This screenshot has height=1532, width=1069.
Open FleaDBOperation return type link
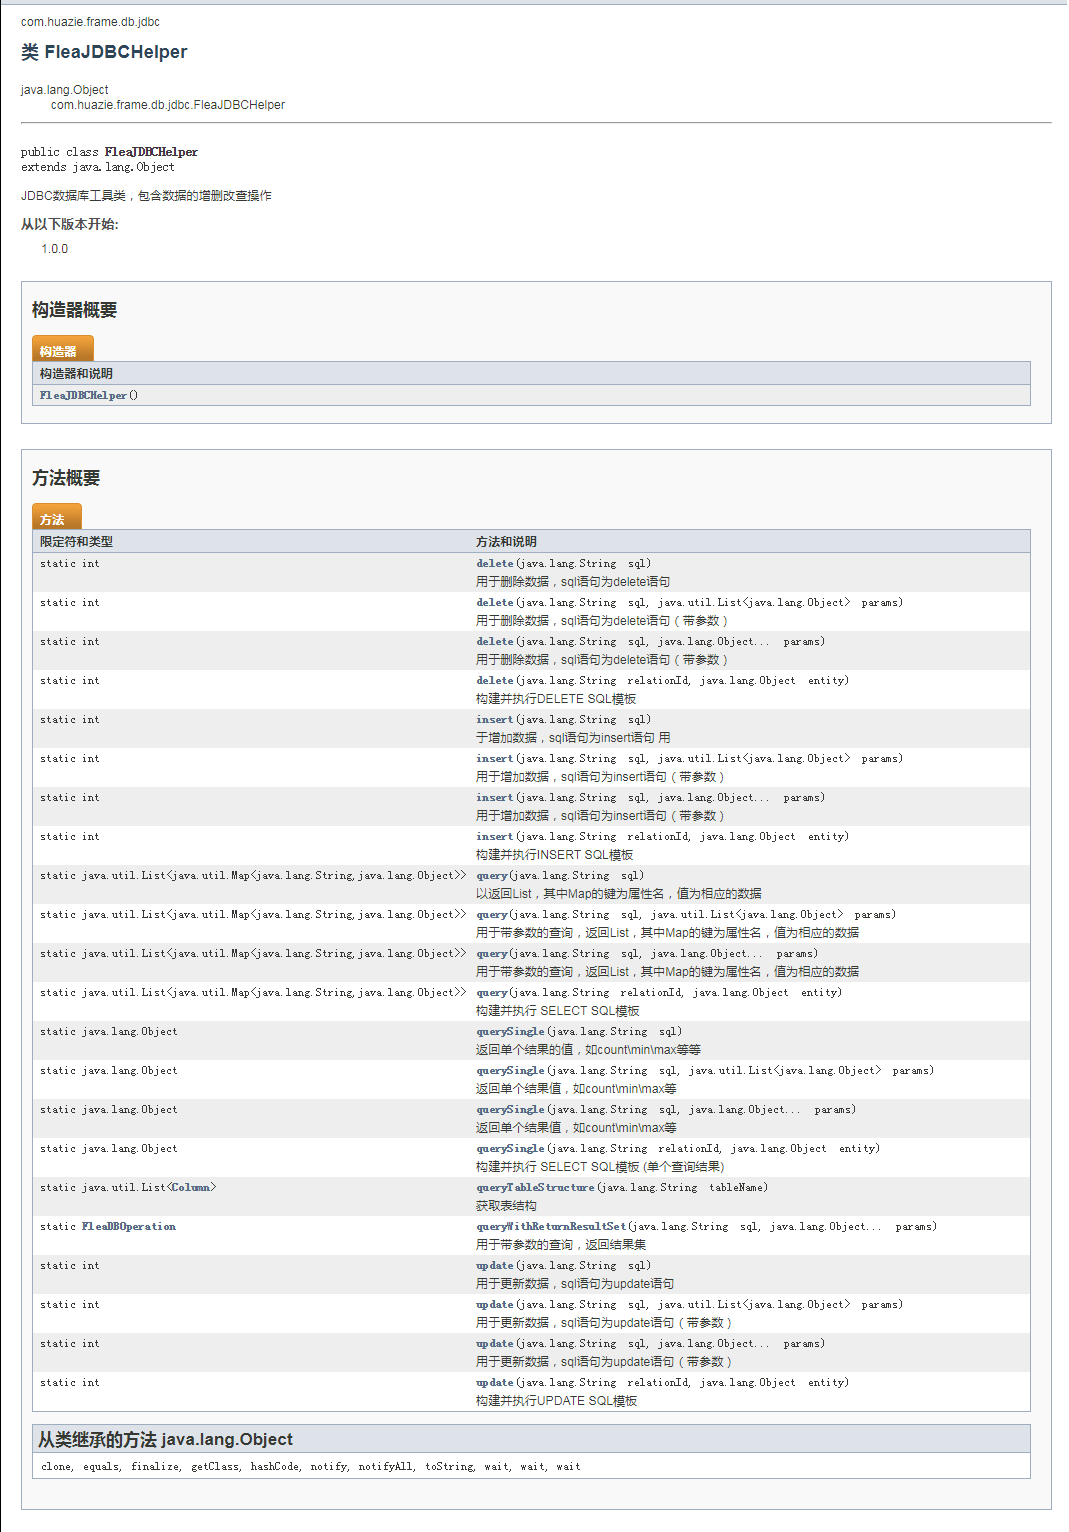(x=129, y=1226)
